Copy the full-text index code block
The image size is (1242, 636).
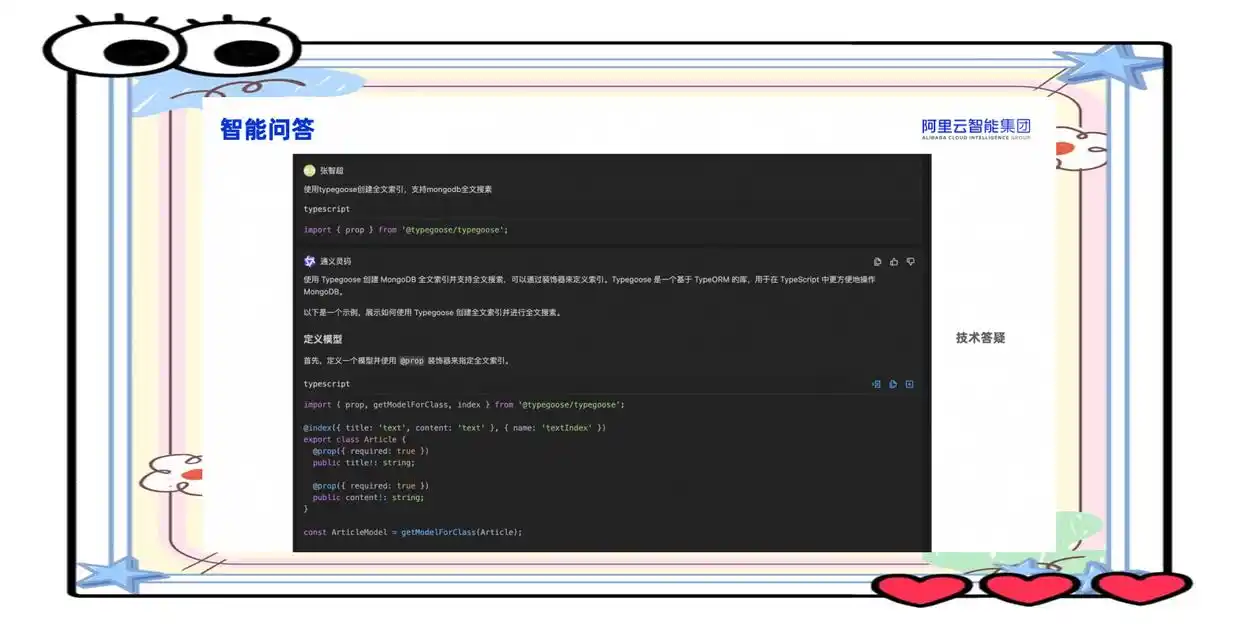(x=908, y=384)
